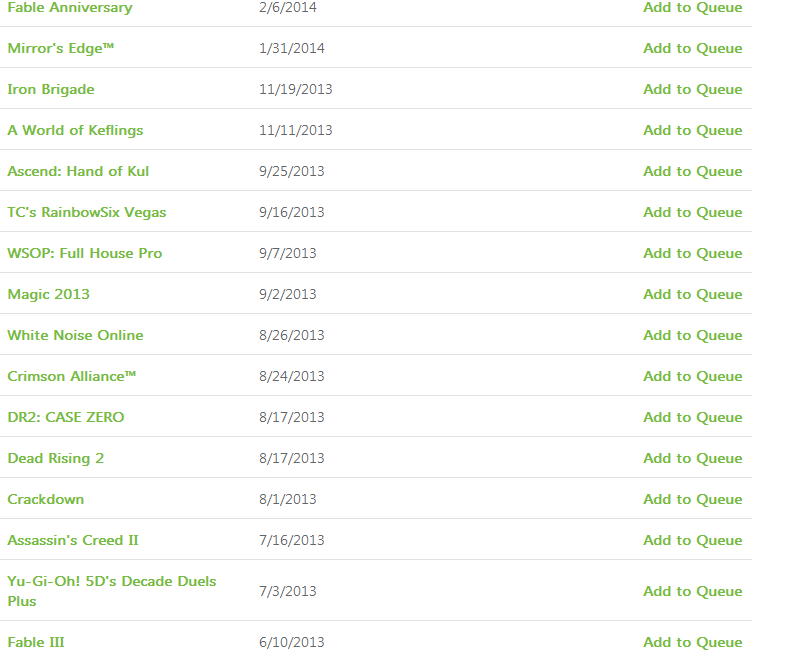Add Fable III to the queue
The image size is (796, 656).
coord(692,642)
